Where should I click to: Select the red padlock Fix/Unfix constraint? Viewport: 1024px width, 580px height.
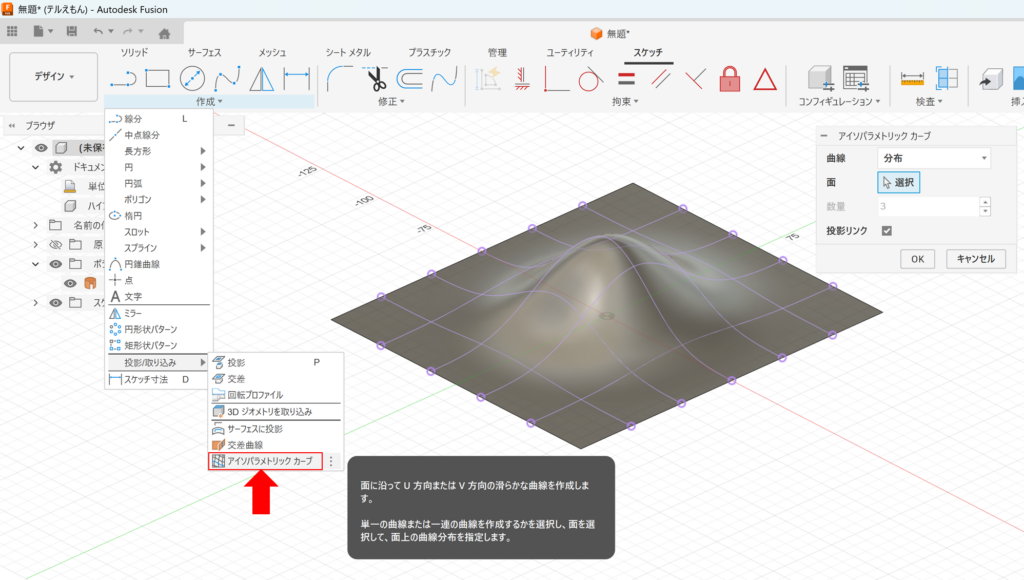(x=730, y=78)
